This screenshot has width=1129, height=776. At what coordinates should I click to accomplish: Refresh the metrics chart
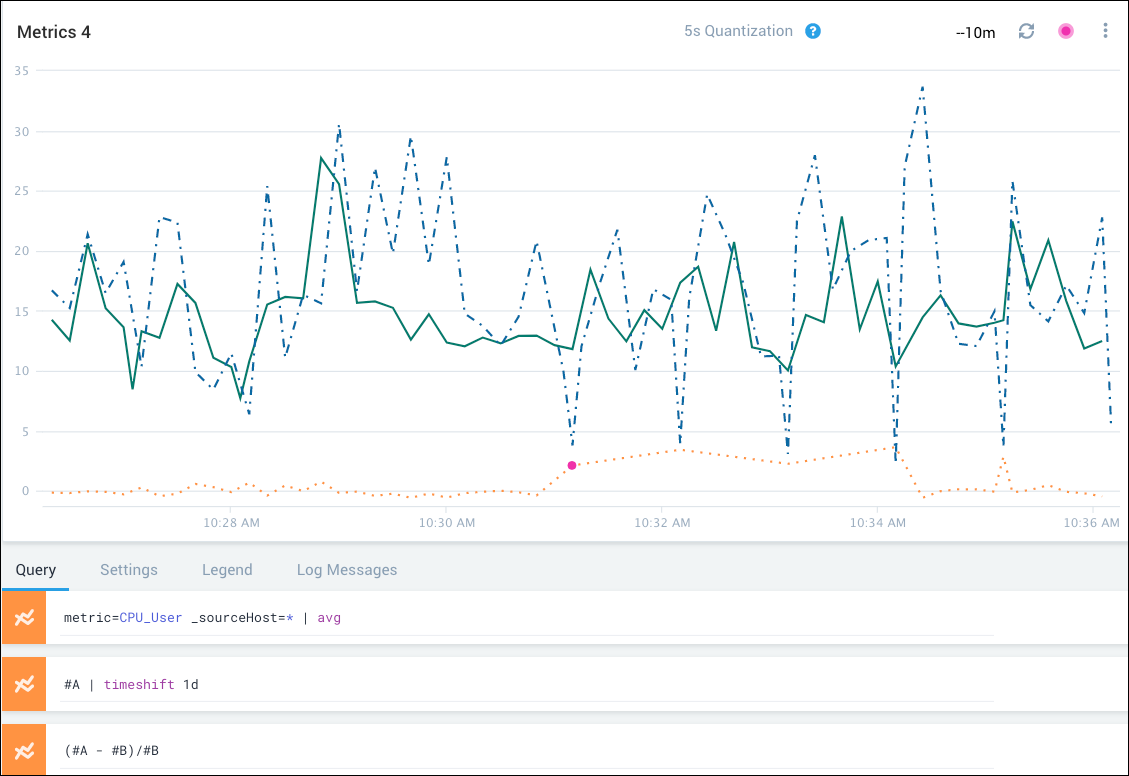1026,31
